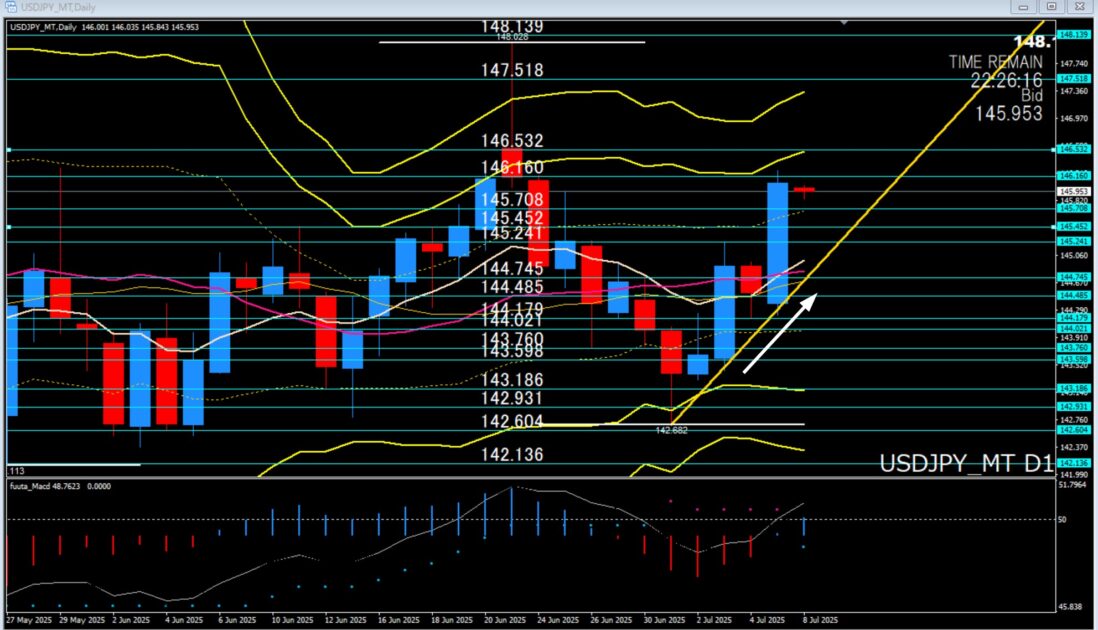This screenshot has height=630, width=1098.
Task: Click the 142.136 price tag on axis
Action: click(x=1075, y=463)
